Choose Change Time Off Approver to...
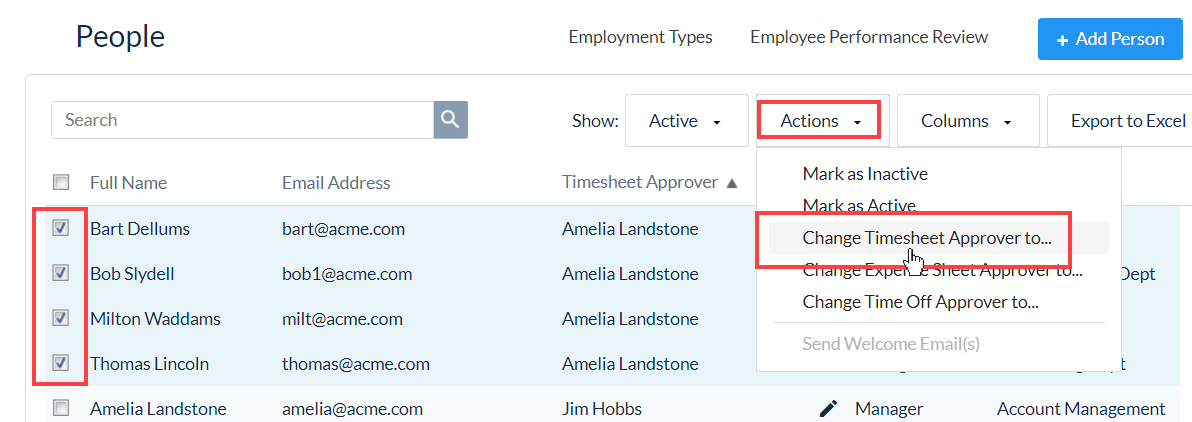Image resolution: width=1192 pixels, height=422 pixels. pos(921,301)
